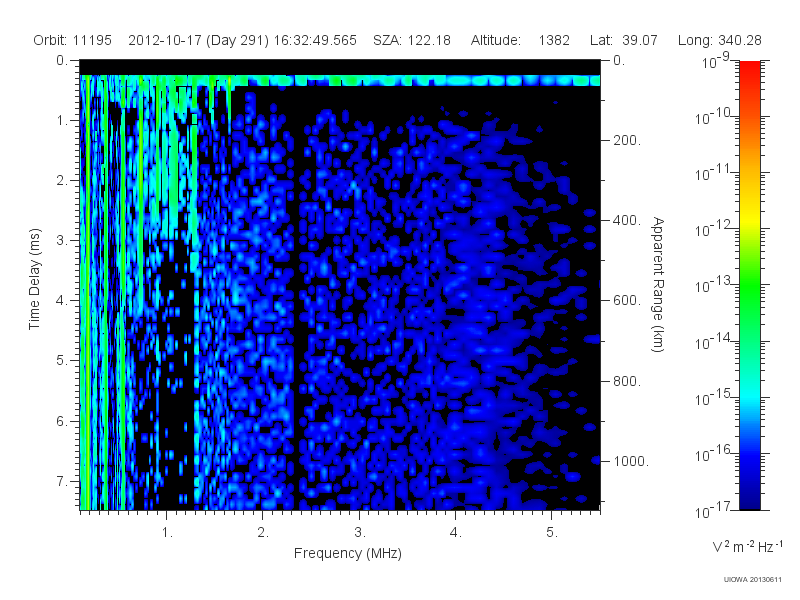Viewport: 800px width, 600px height.
Task: Click the UIOWA 20130611 watermark text
Action: pos(753,579)
